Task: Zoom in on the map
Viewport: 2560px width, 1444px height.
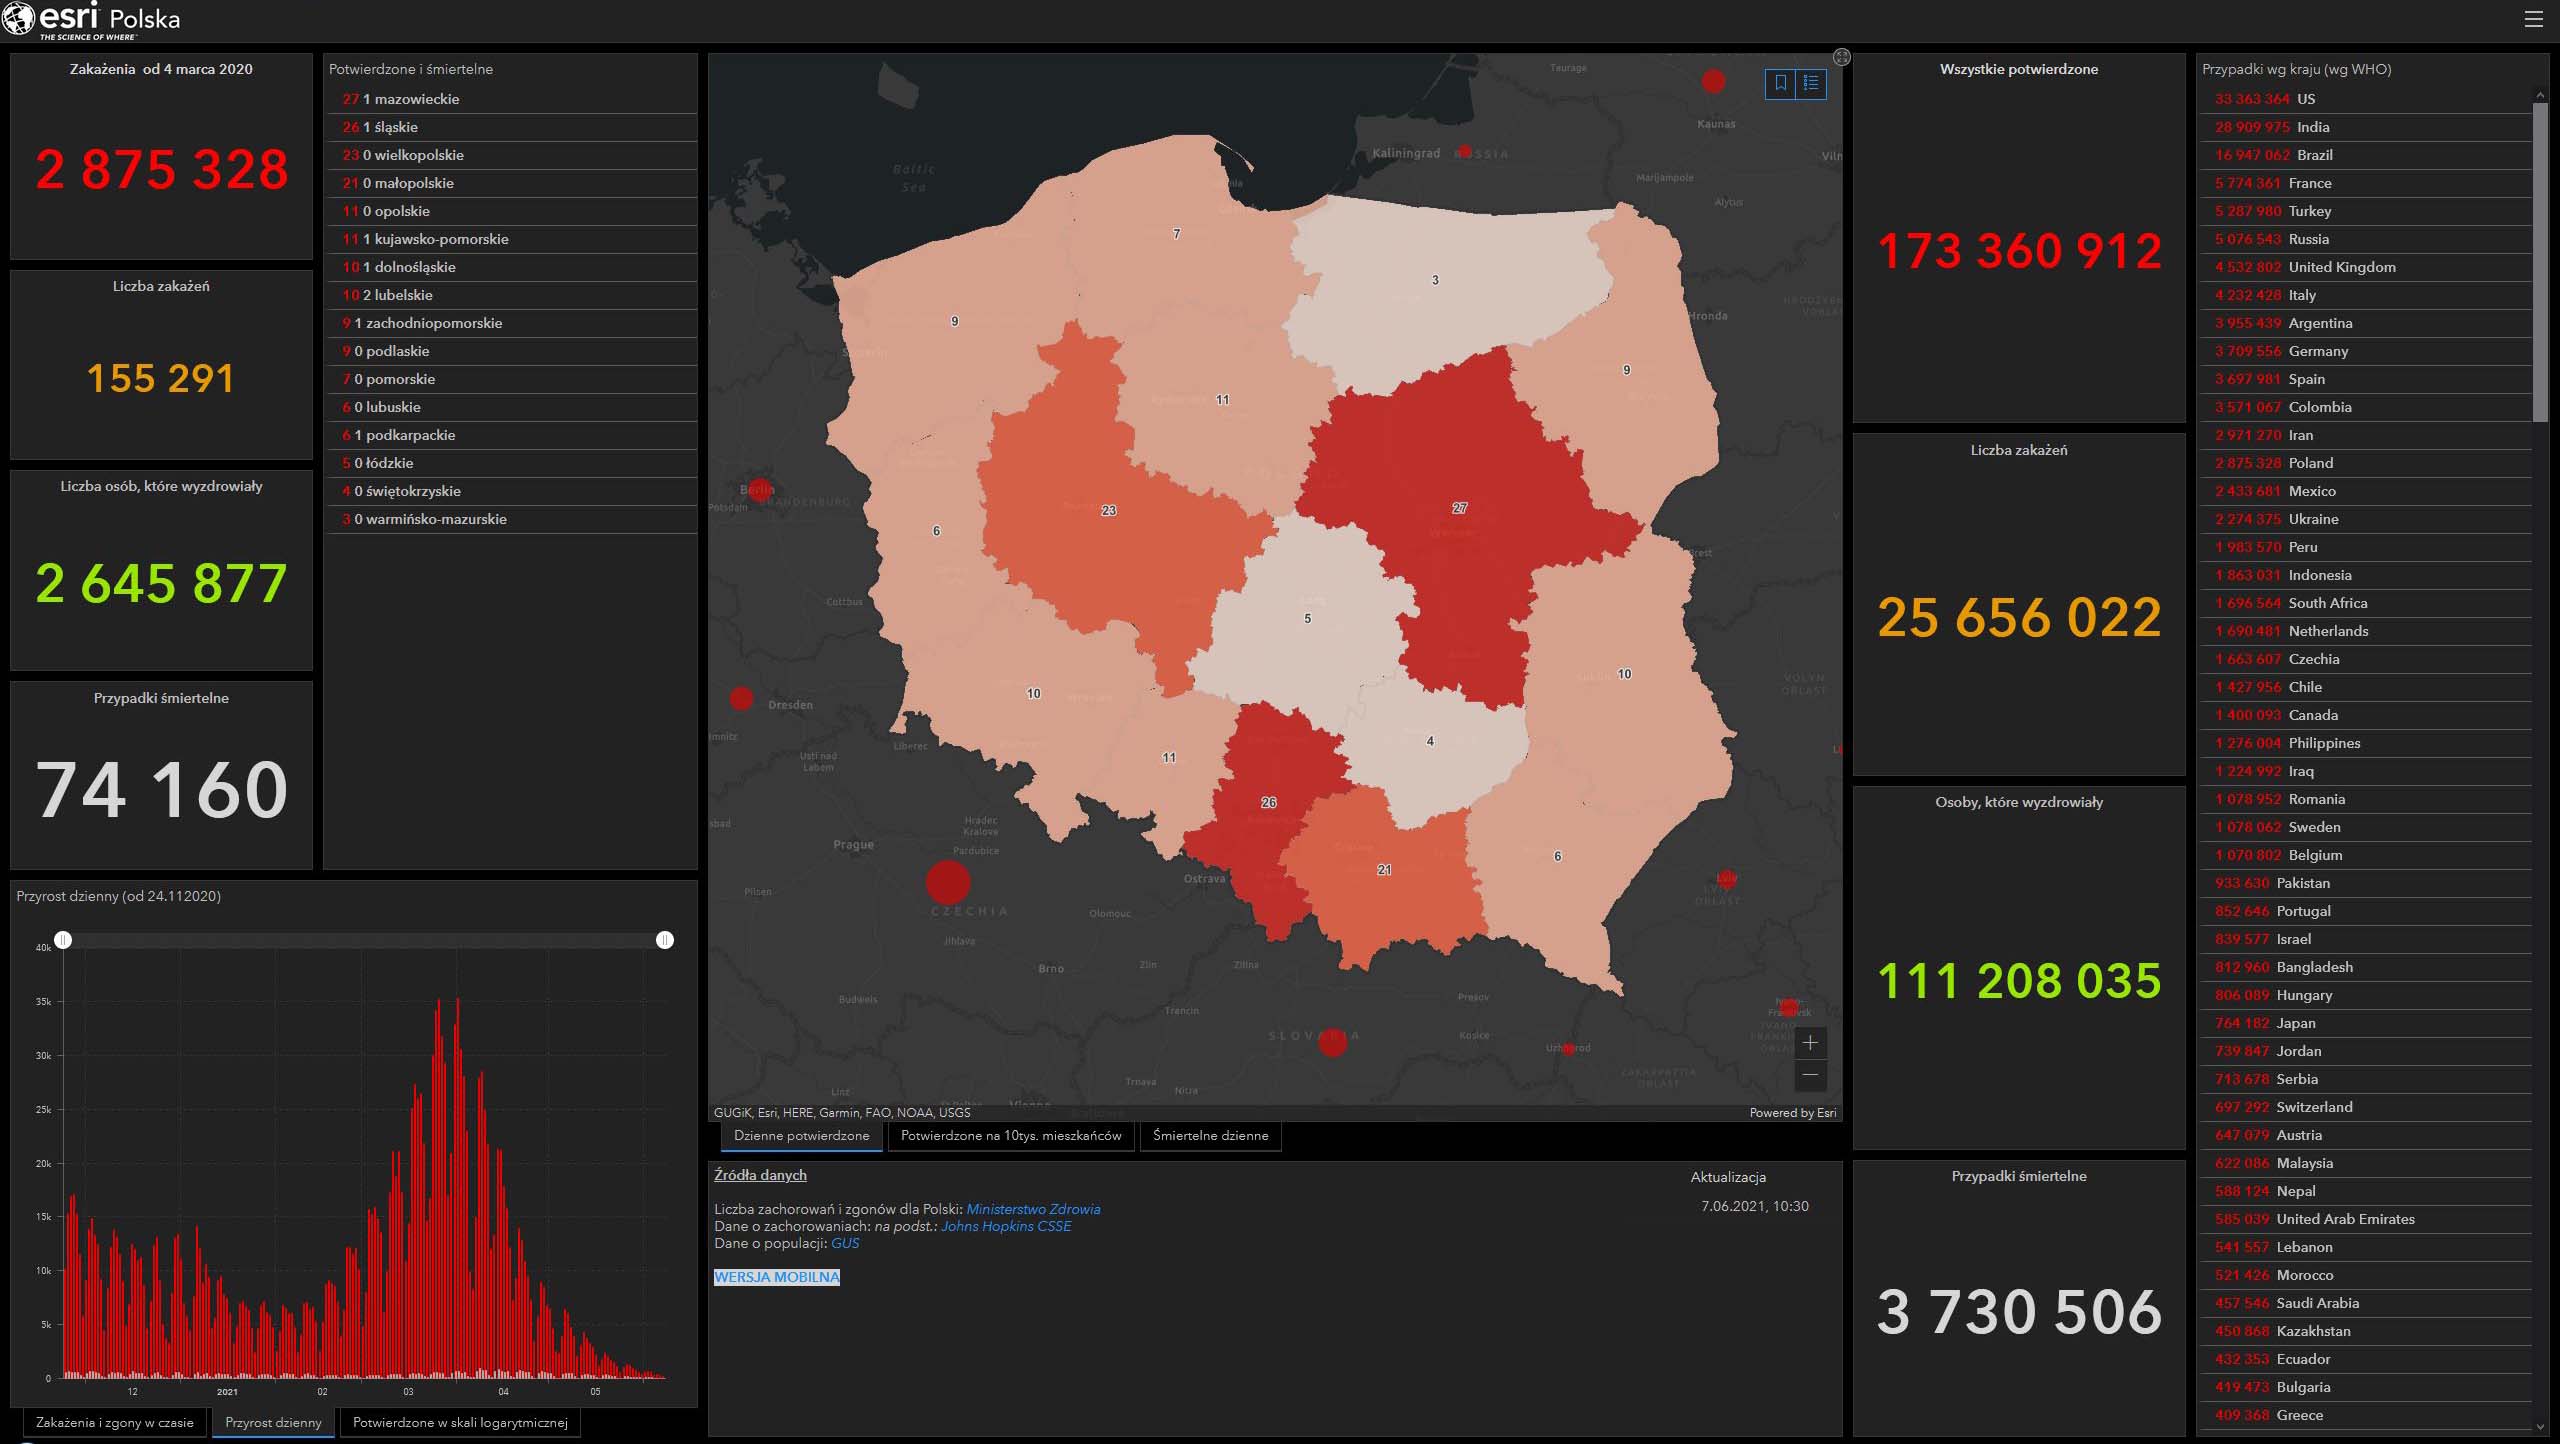Action: (x=1810, y=1043)
